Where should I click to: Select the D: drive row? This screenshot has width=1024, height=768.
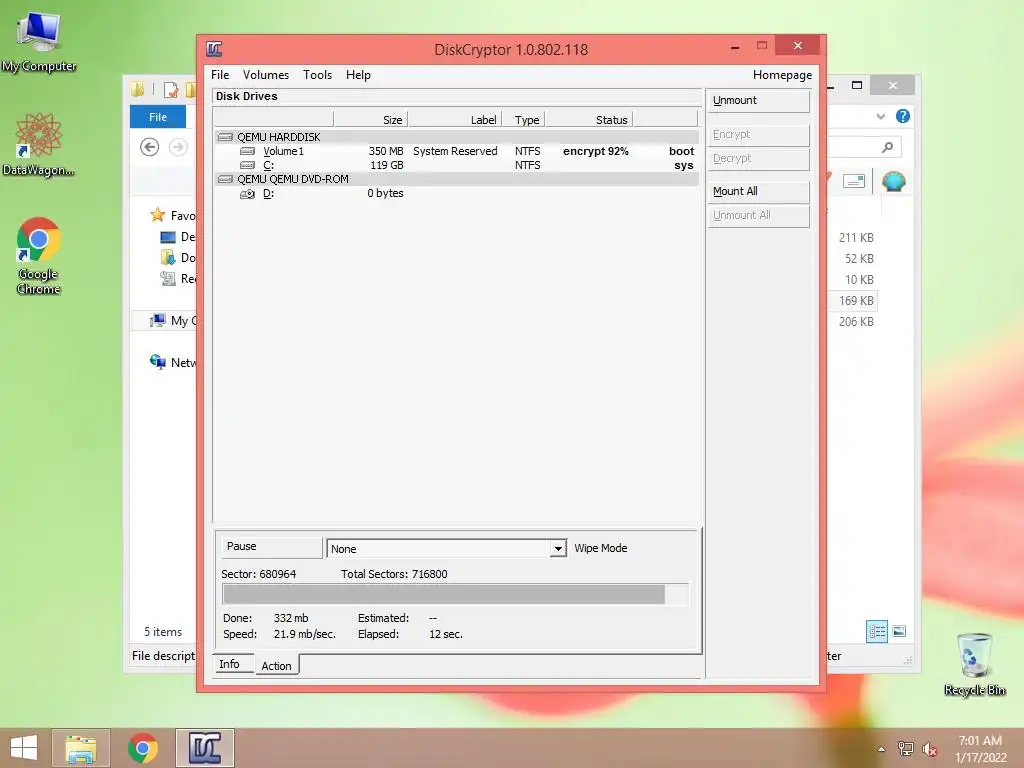coord(456,193)
